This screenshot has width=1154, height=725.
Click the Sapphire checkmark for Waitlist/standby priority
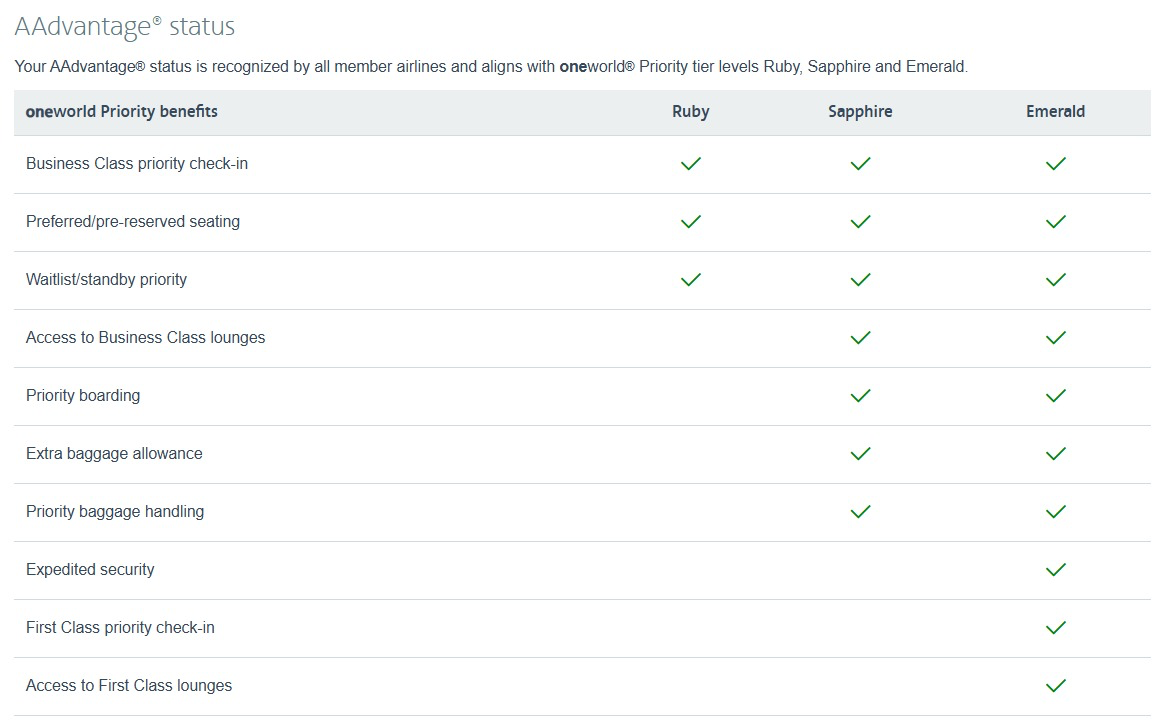point(860,280)
